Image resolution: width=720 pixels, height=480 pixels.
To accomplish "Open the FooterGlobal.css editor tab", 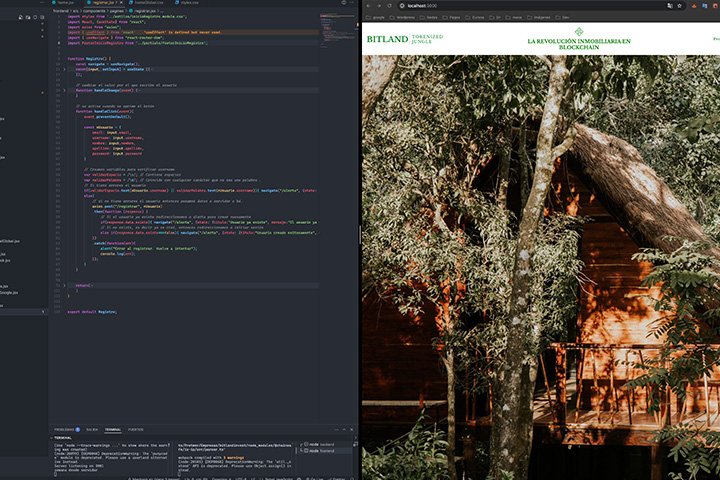I will point(146,3).
